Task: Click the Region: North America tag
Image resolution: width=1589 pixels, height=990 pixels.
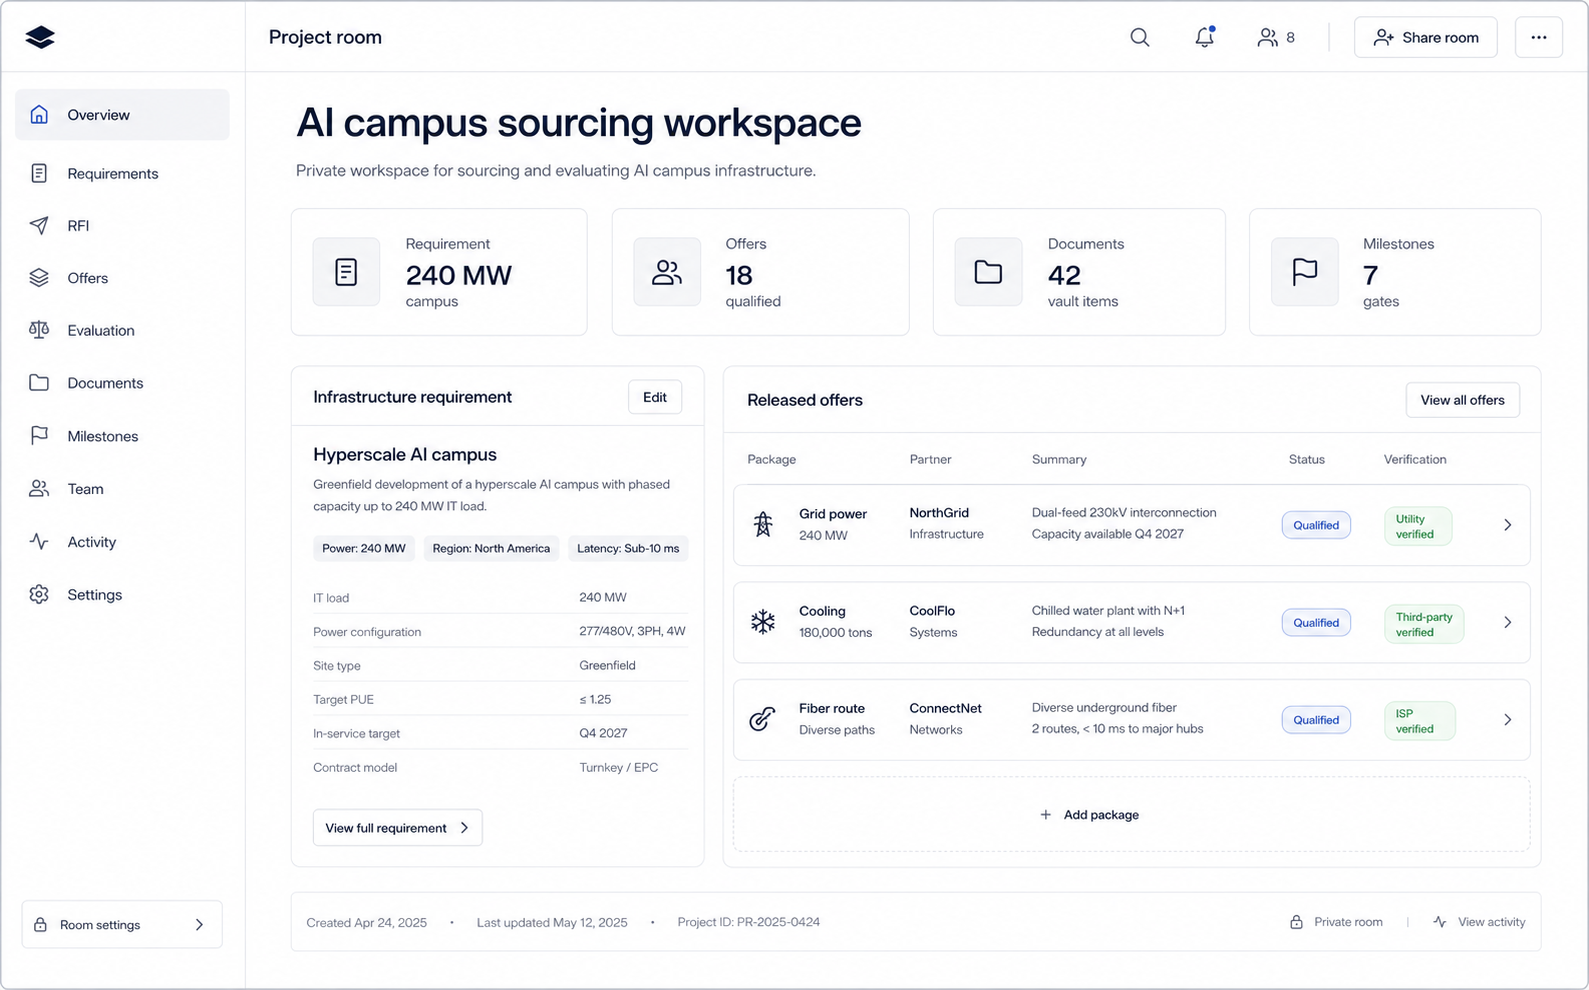Action: point(491,548)
